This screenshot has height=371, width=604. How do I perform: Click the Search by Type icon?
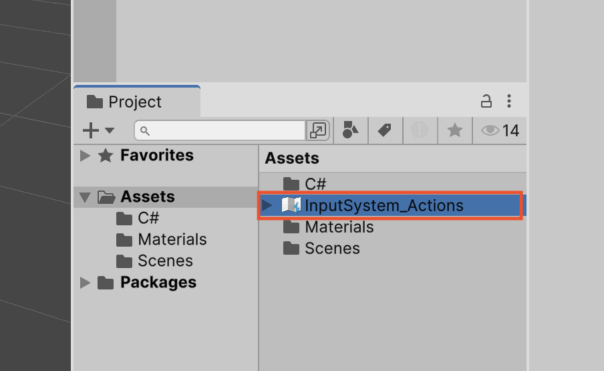tap(350, 130)
